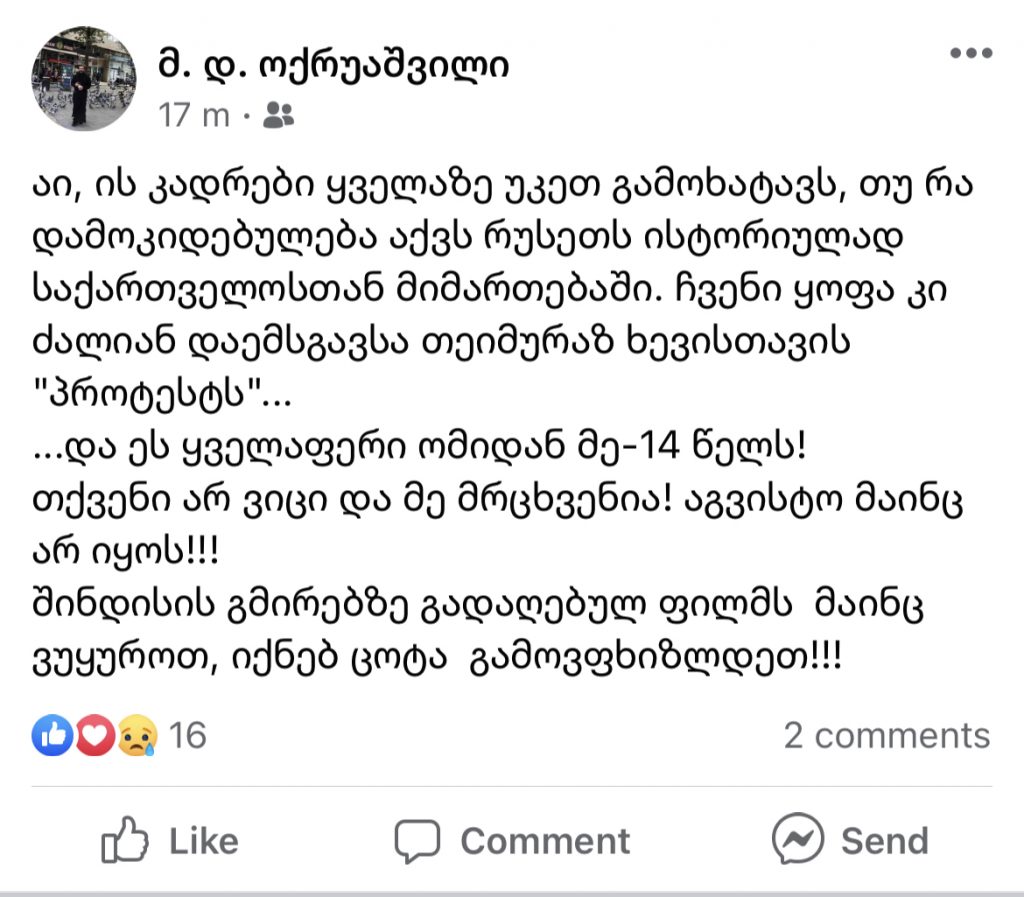Tap the Send button label
The image size is (1024, 897).
[x=884, y=841]
